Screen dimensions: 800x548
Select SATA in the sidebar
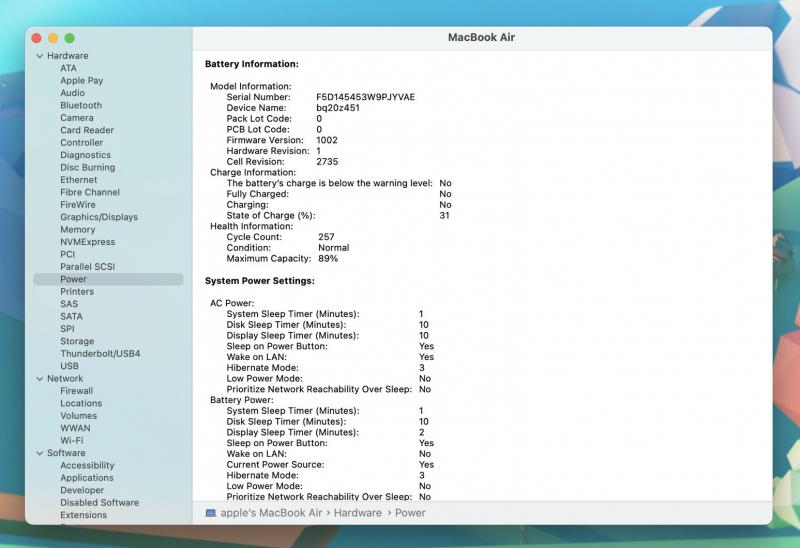(71, 316)
